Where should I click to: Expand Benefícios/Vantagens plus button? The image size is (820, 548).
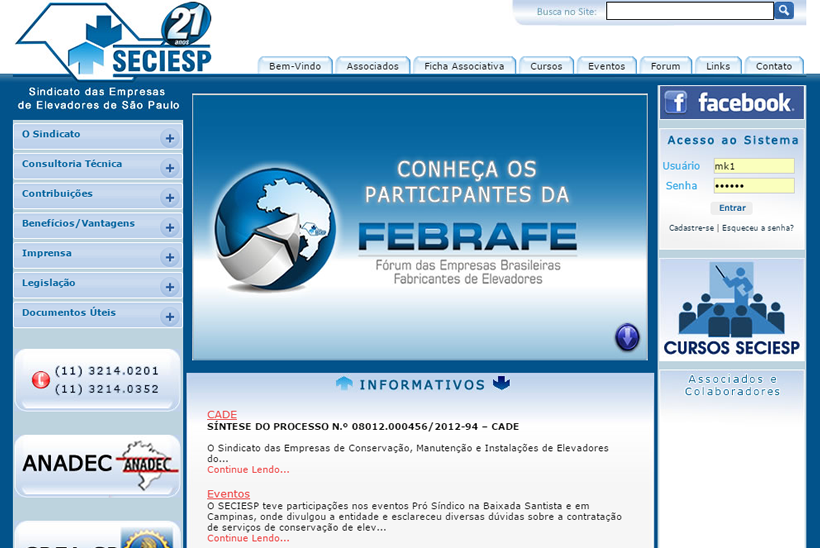click(x=169, y=228)
